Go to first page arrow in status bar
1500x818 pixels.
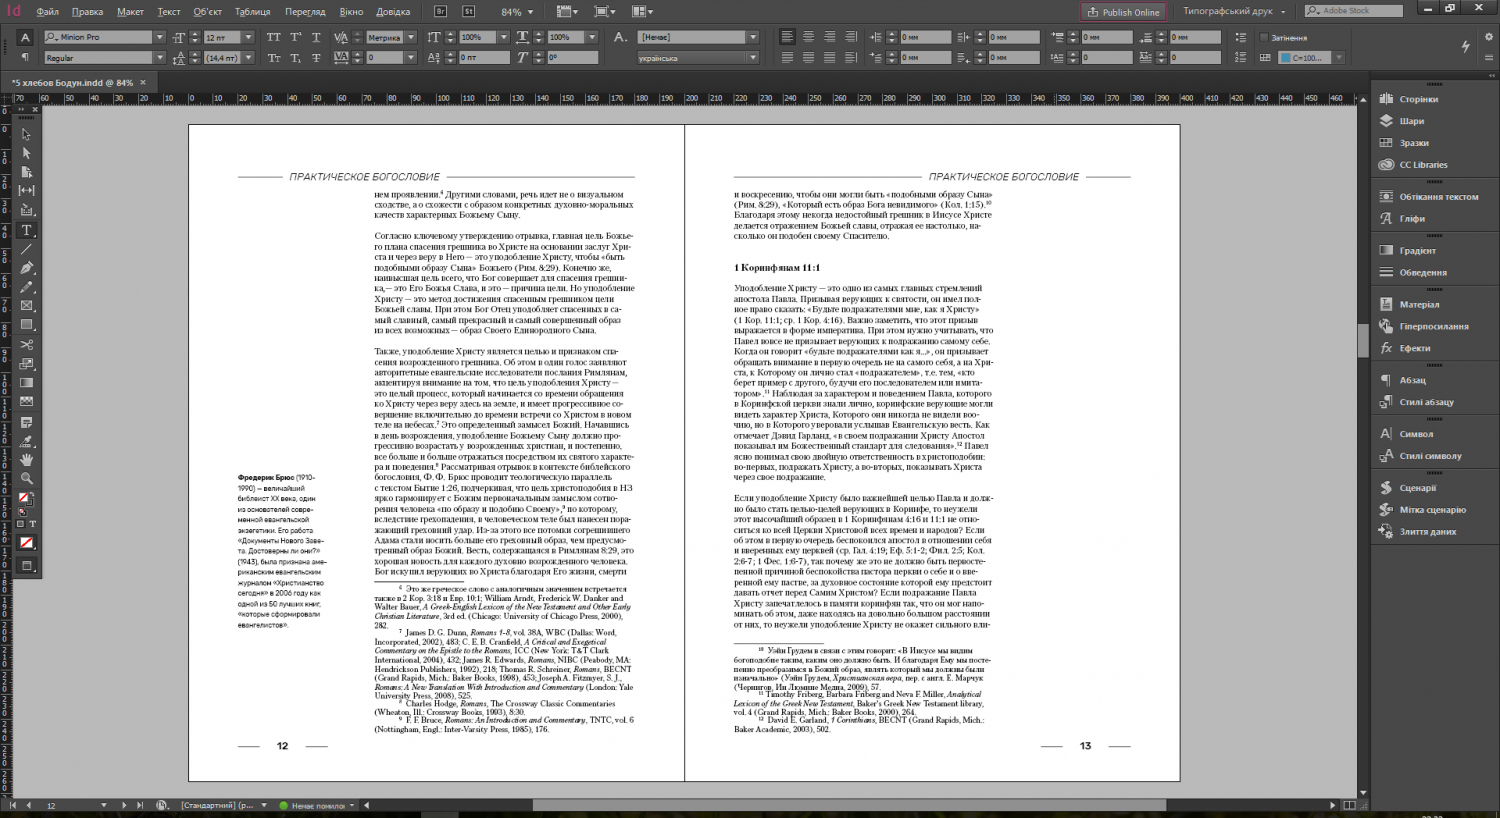[x=13, y=805]
